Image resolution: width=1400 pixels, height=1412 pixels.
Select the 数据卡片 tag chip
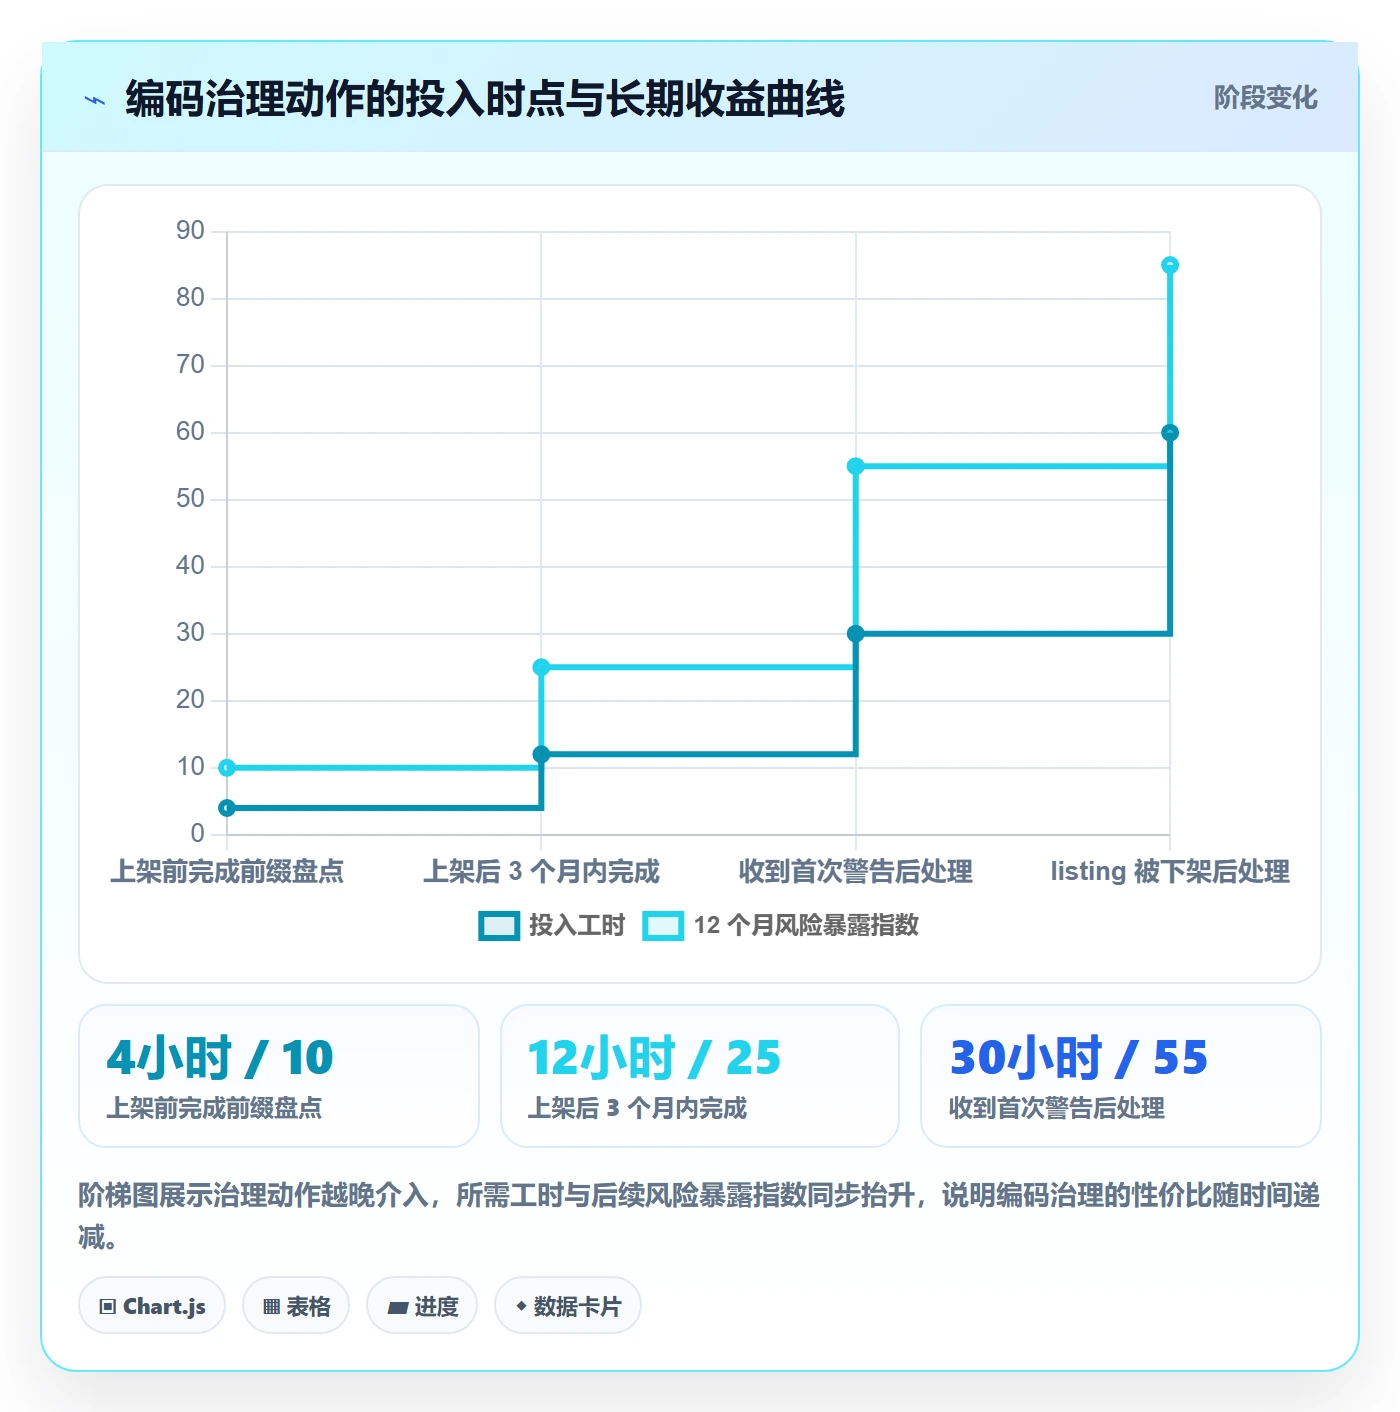coord(568,1306)
